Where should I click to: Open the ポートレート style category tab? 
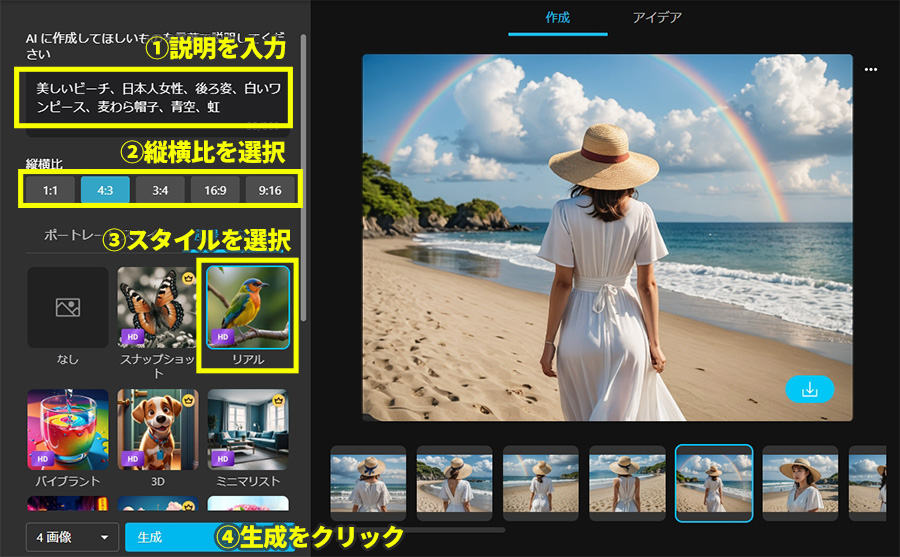click(x=72, y=235)
